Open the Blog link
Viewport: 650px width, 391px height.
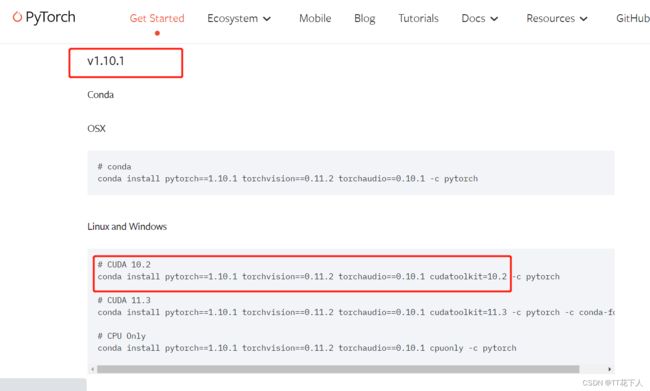[364, 18]
